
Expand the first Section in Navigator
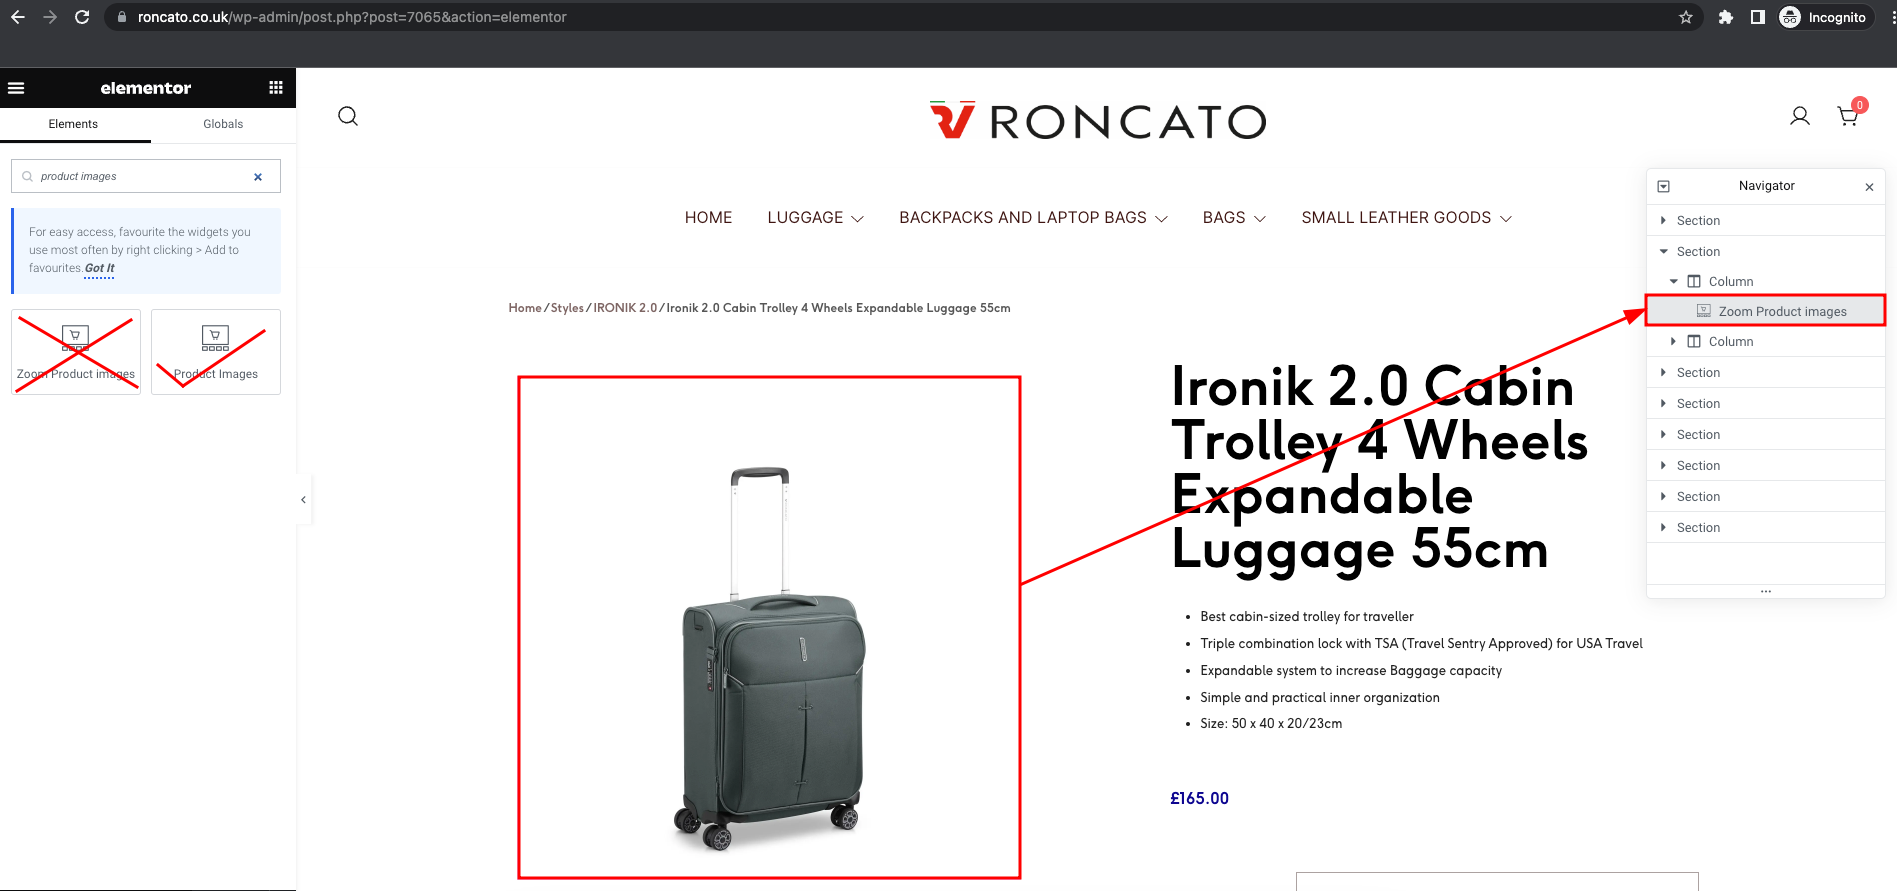(x=1663, y=221)
